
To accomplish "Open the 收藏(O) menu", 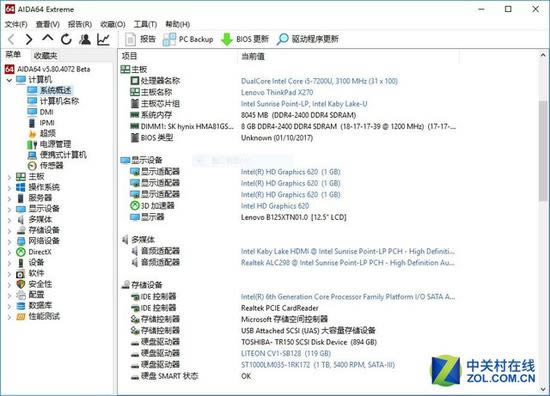I will (113, 24).
